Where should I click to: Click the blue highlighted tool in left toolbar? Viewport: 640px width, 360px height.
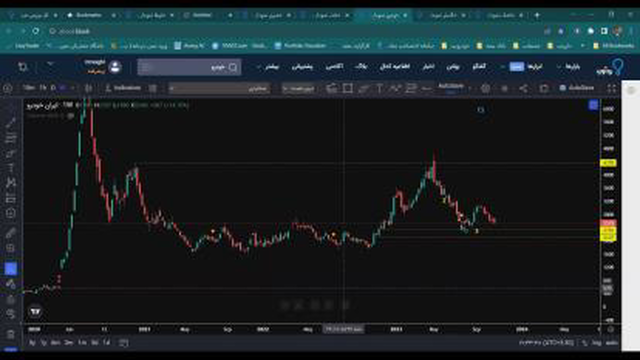(11, 269)
